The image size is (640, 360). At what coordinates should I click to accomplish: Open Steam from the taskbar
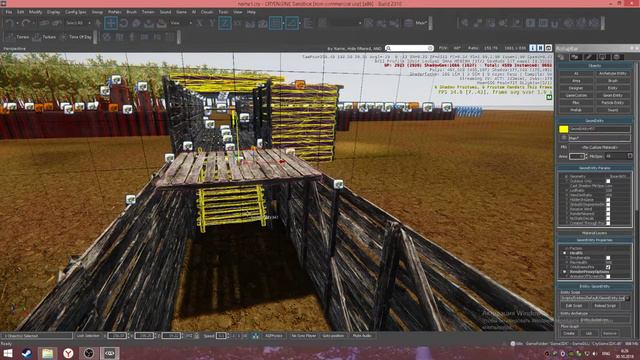pyautogui.click(x=27, y=353)
